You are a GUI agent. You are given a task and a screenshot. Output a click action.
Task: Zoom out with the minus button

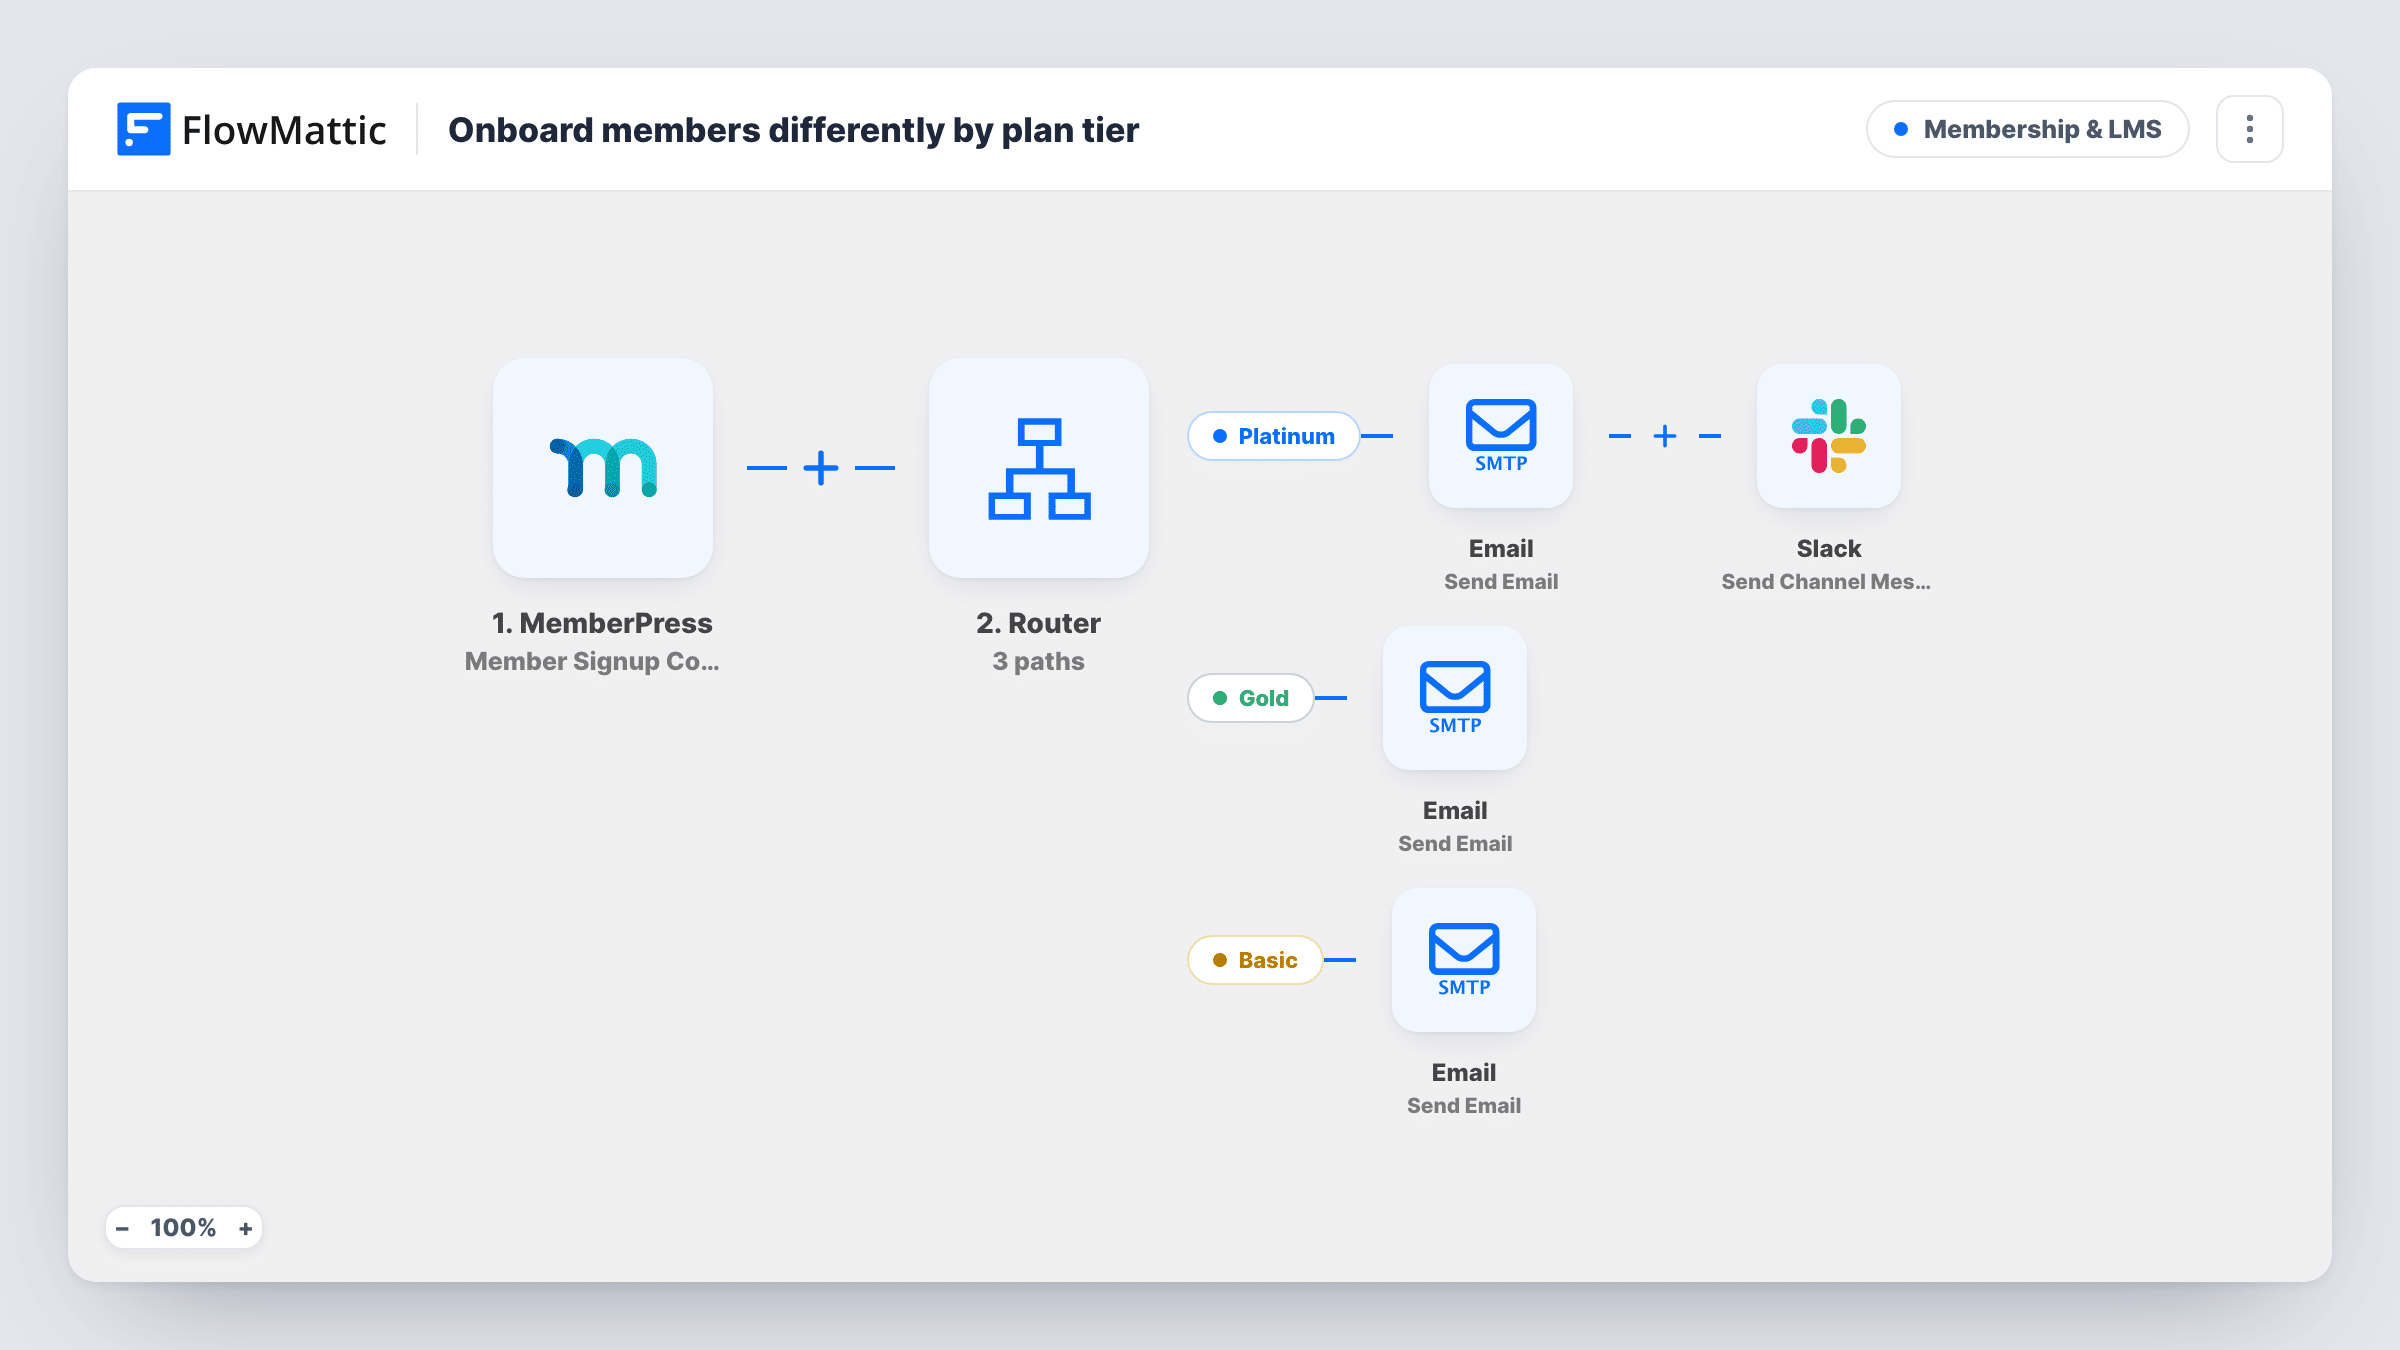point(123,1228)
